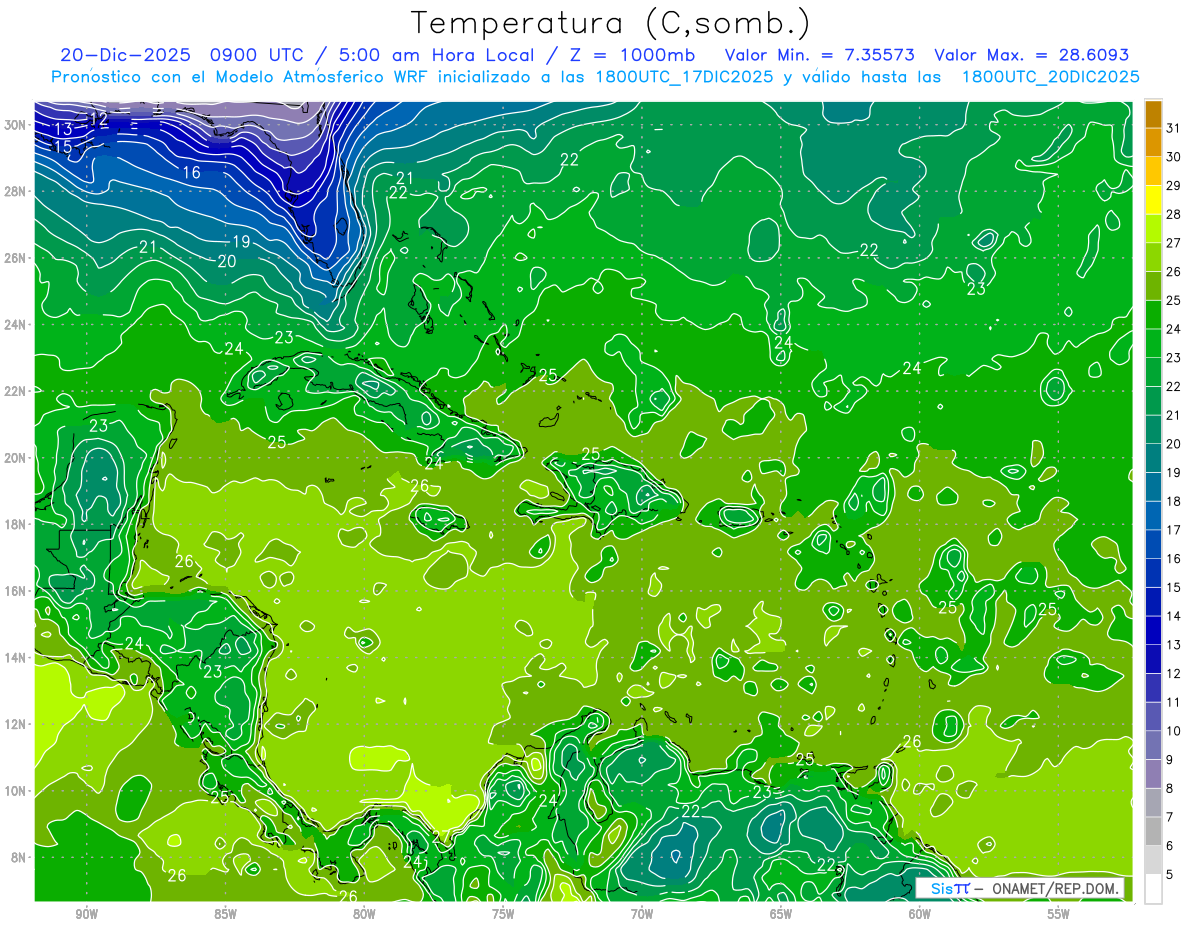Image resolution: width=1200 pixels, height=927 pixels.
Task: Click the "80W" longitude axis label
Action: click(x=364, y=914)
